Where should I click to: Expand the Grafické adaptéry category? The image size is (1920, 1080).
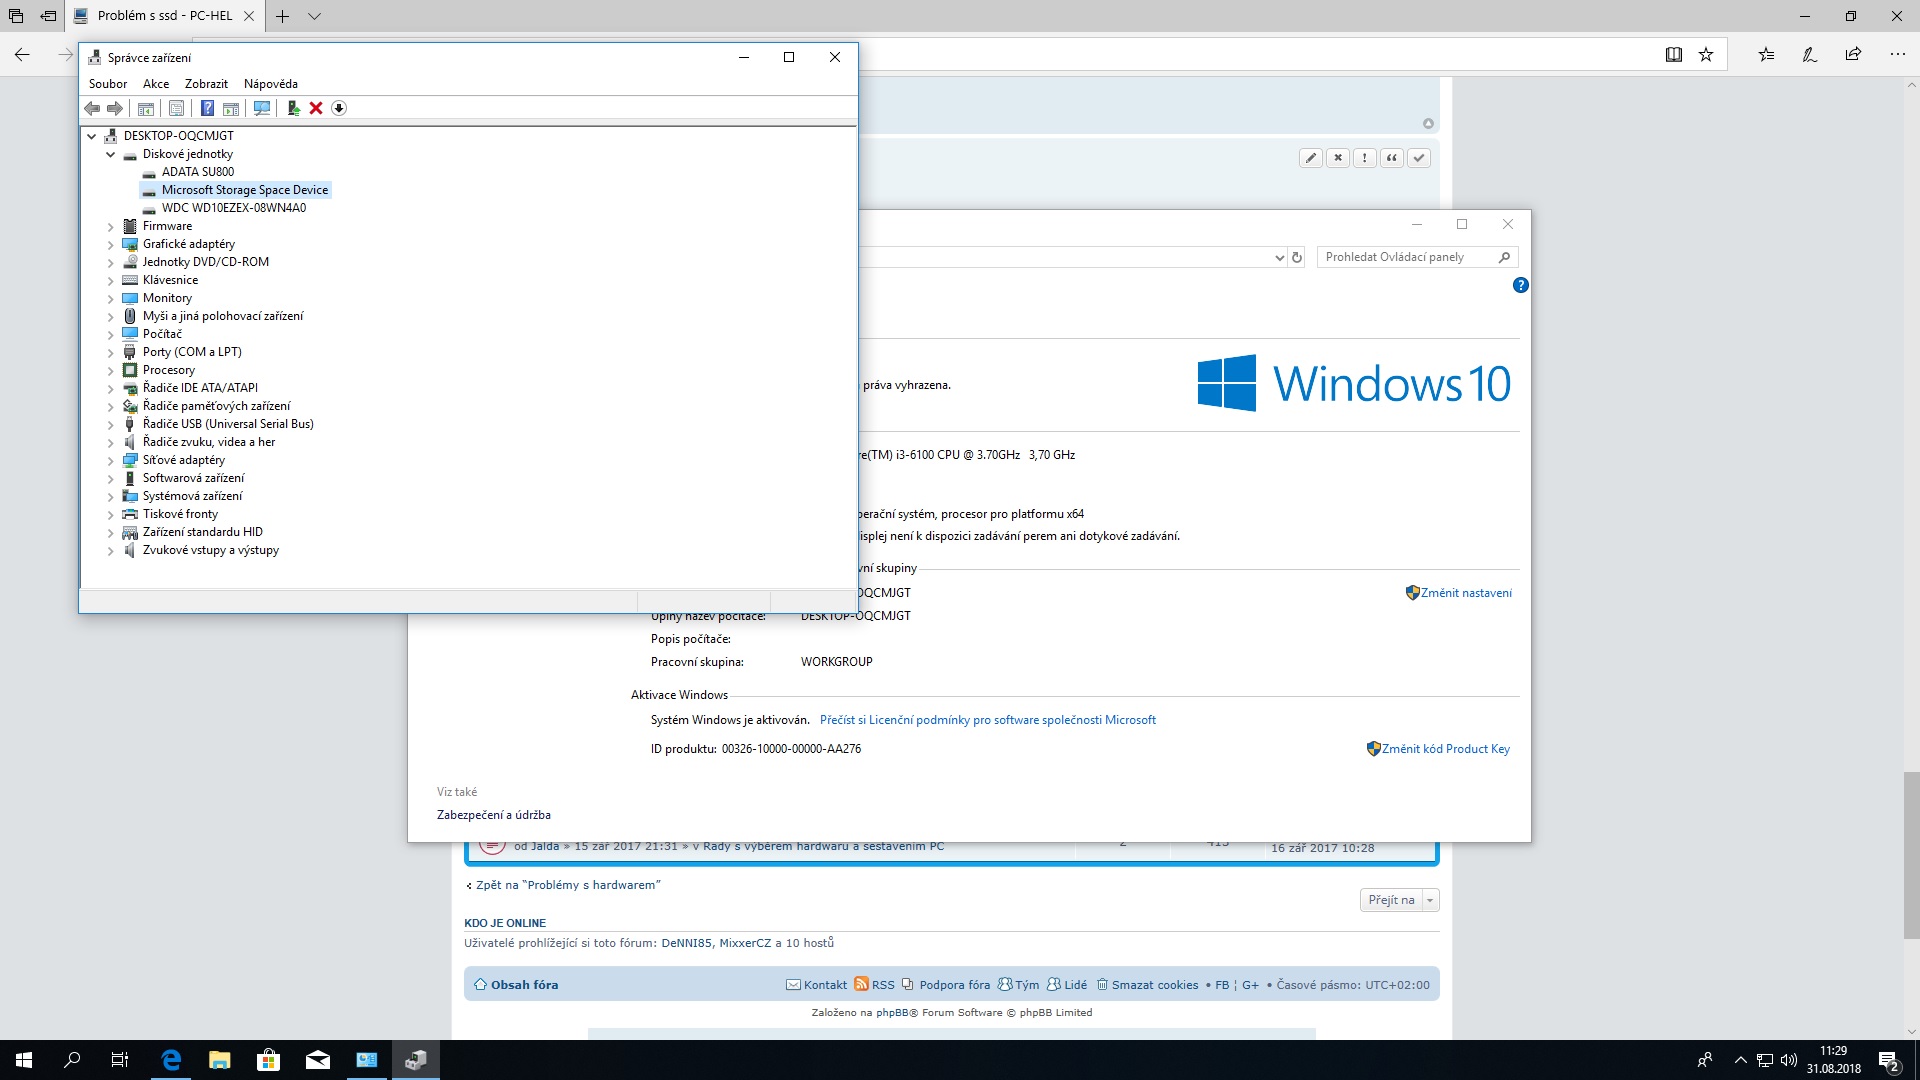point(110,244)
